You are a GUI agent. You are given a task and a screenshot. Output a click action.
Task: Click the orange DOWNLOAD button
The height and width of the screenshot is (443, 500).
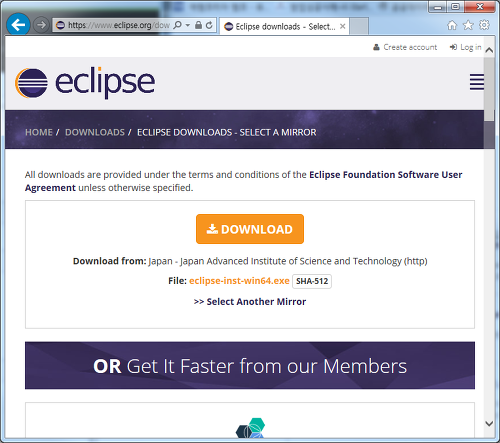pos(250,229)
